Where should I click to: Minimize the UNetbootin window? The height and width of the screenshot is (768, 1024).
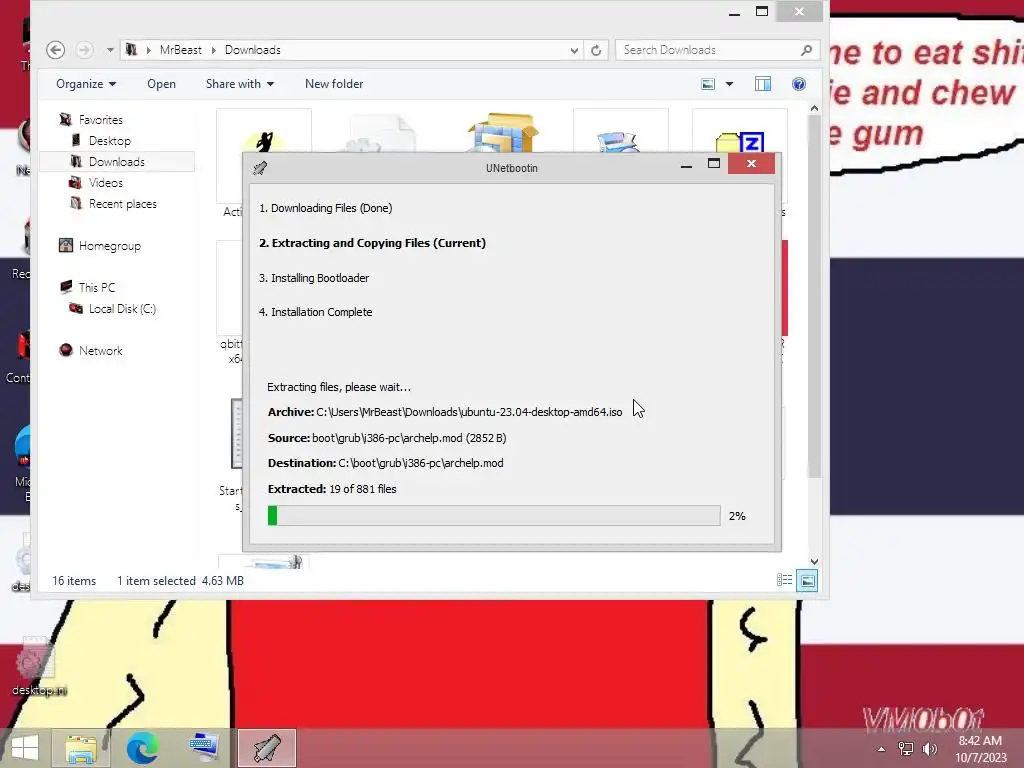point(686,165)
